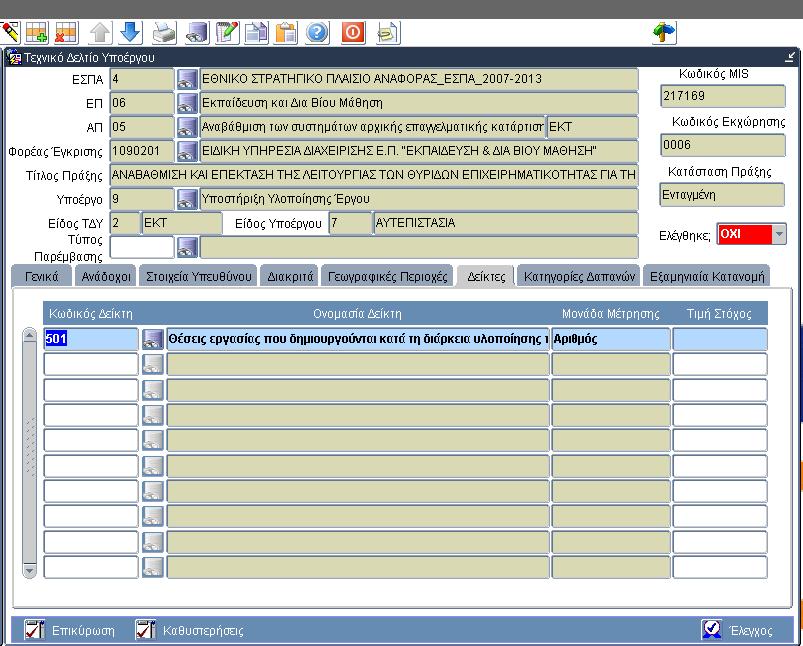803x646 pixels.
Task: Open the Κατηγορίες Δαπανών tab
Action: 579,277
